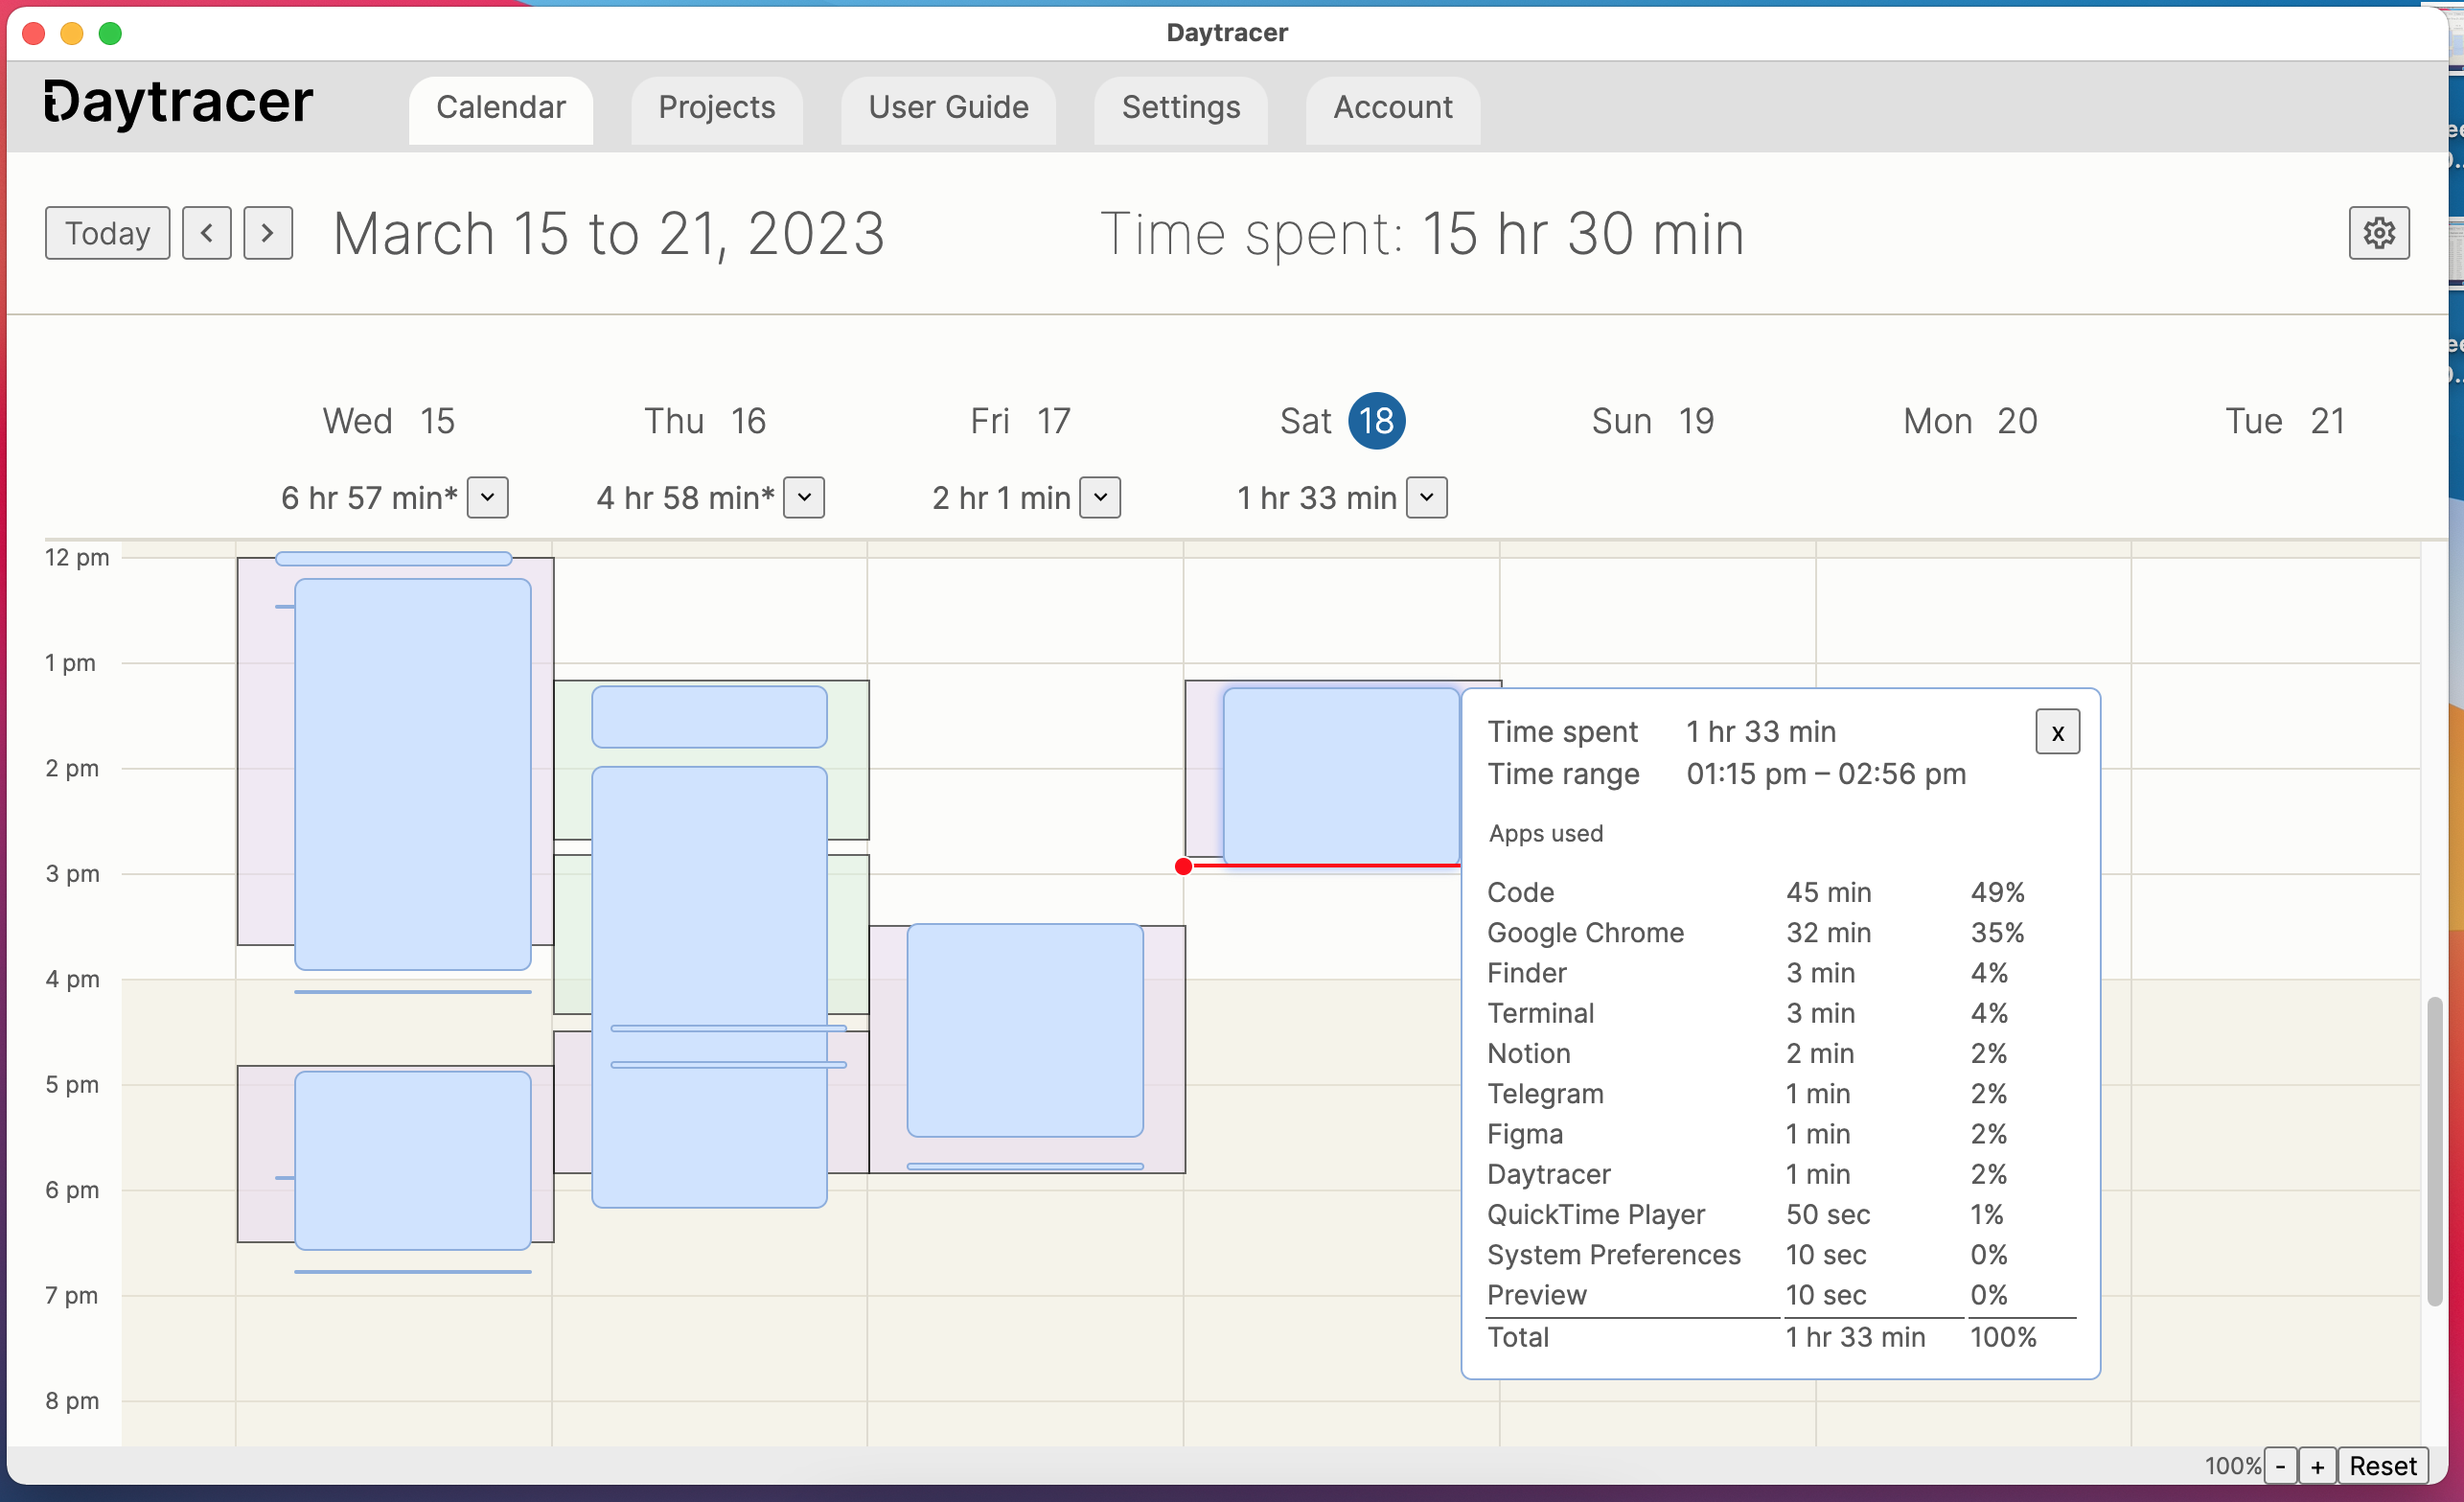Go to the previous week
2464x1502 pixels.
point(207,233)
